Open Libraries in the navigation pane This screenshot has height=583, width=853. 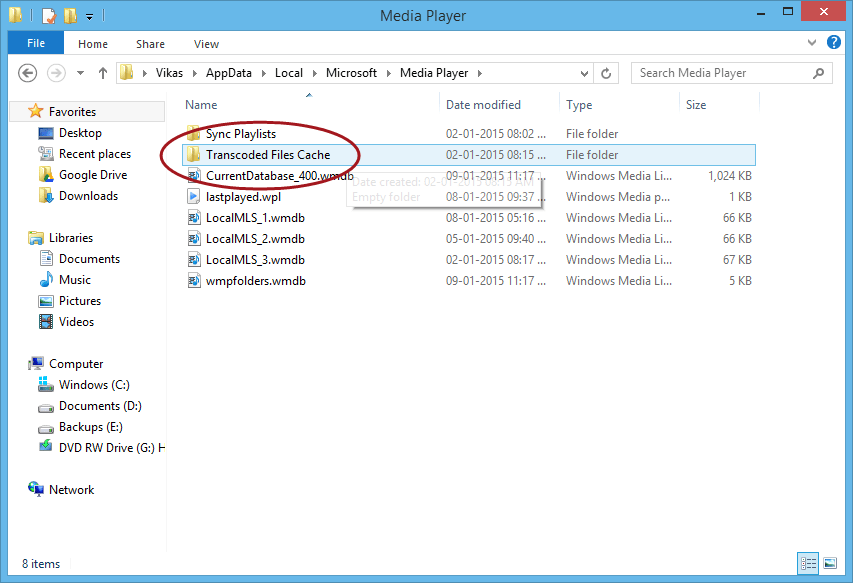[x=71, y=238]
